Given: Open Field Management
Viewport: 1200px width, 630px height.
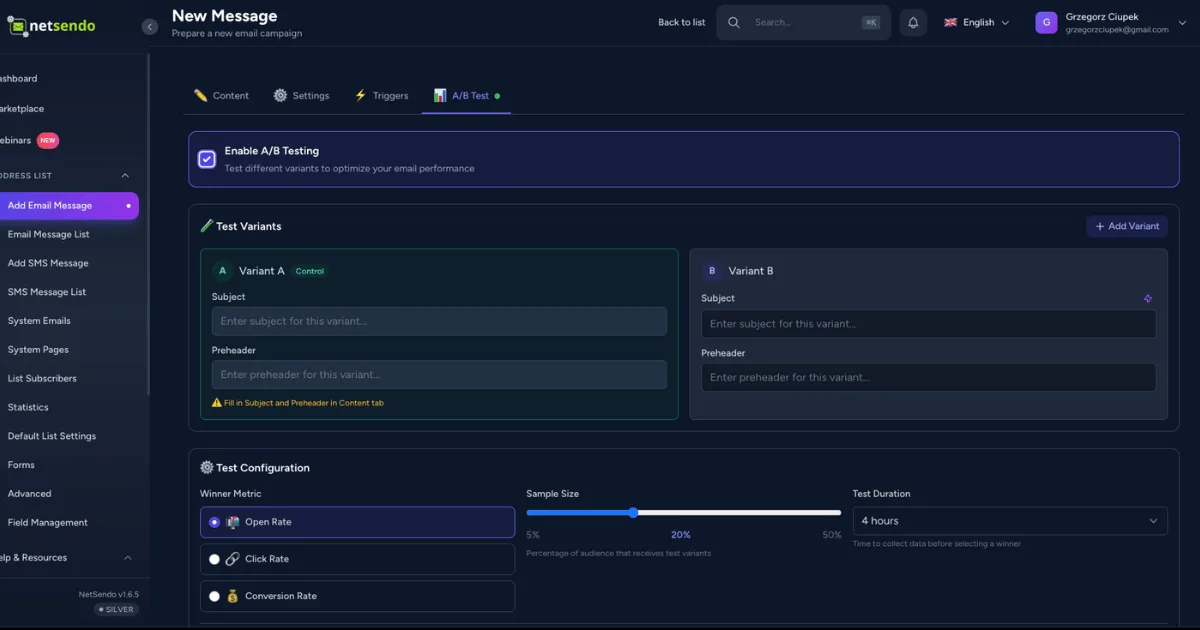Looking at the screenshot, I should click(47, 522).
